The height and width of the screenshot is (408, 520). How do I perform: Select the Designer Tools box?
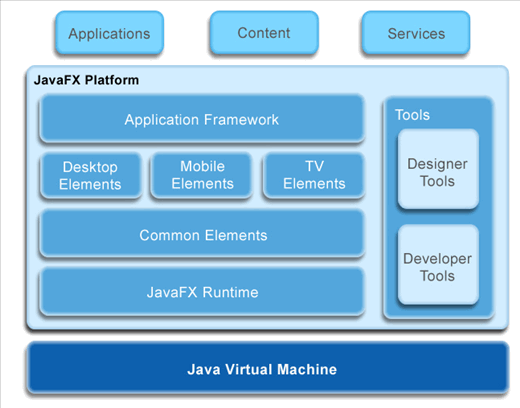pos(438,169)
